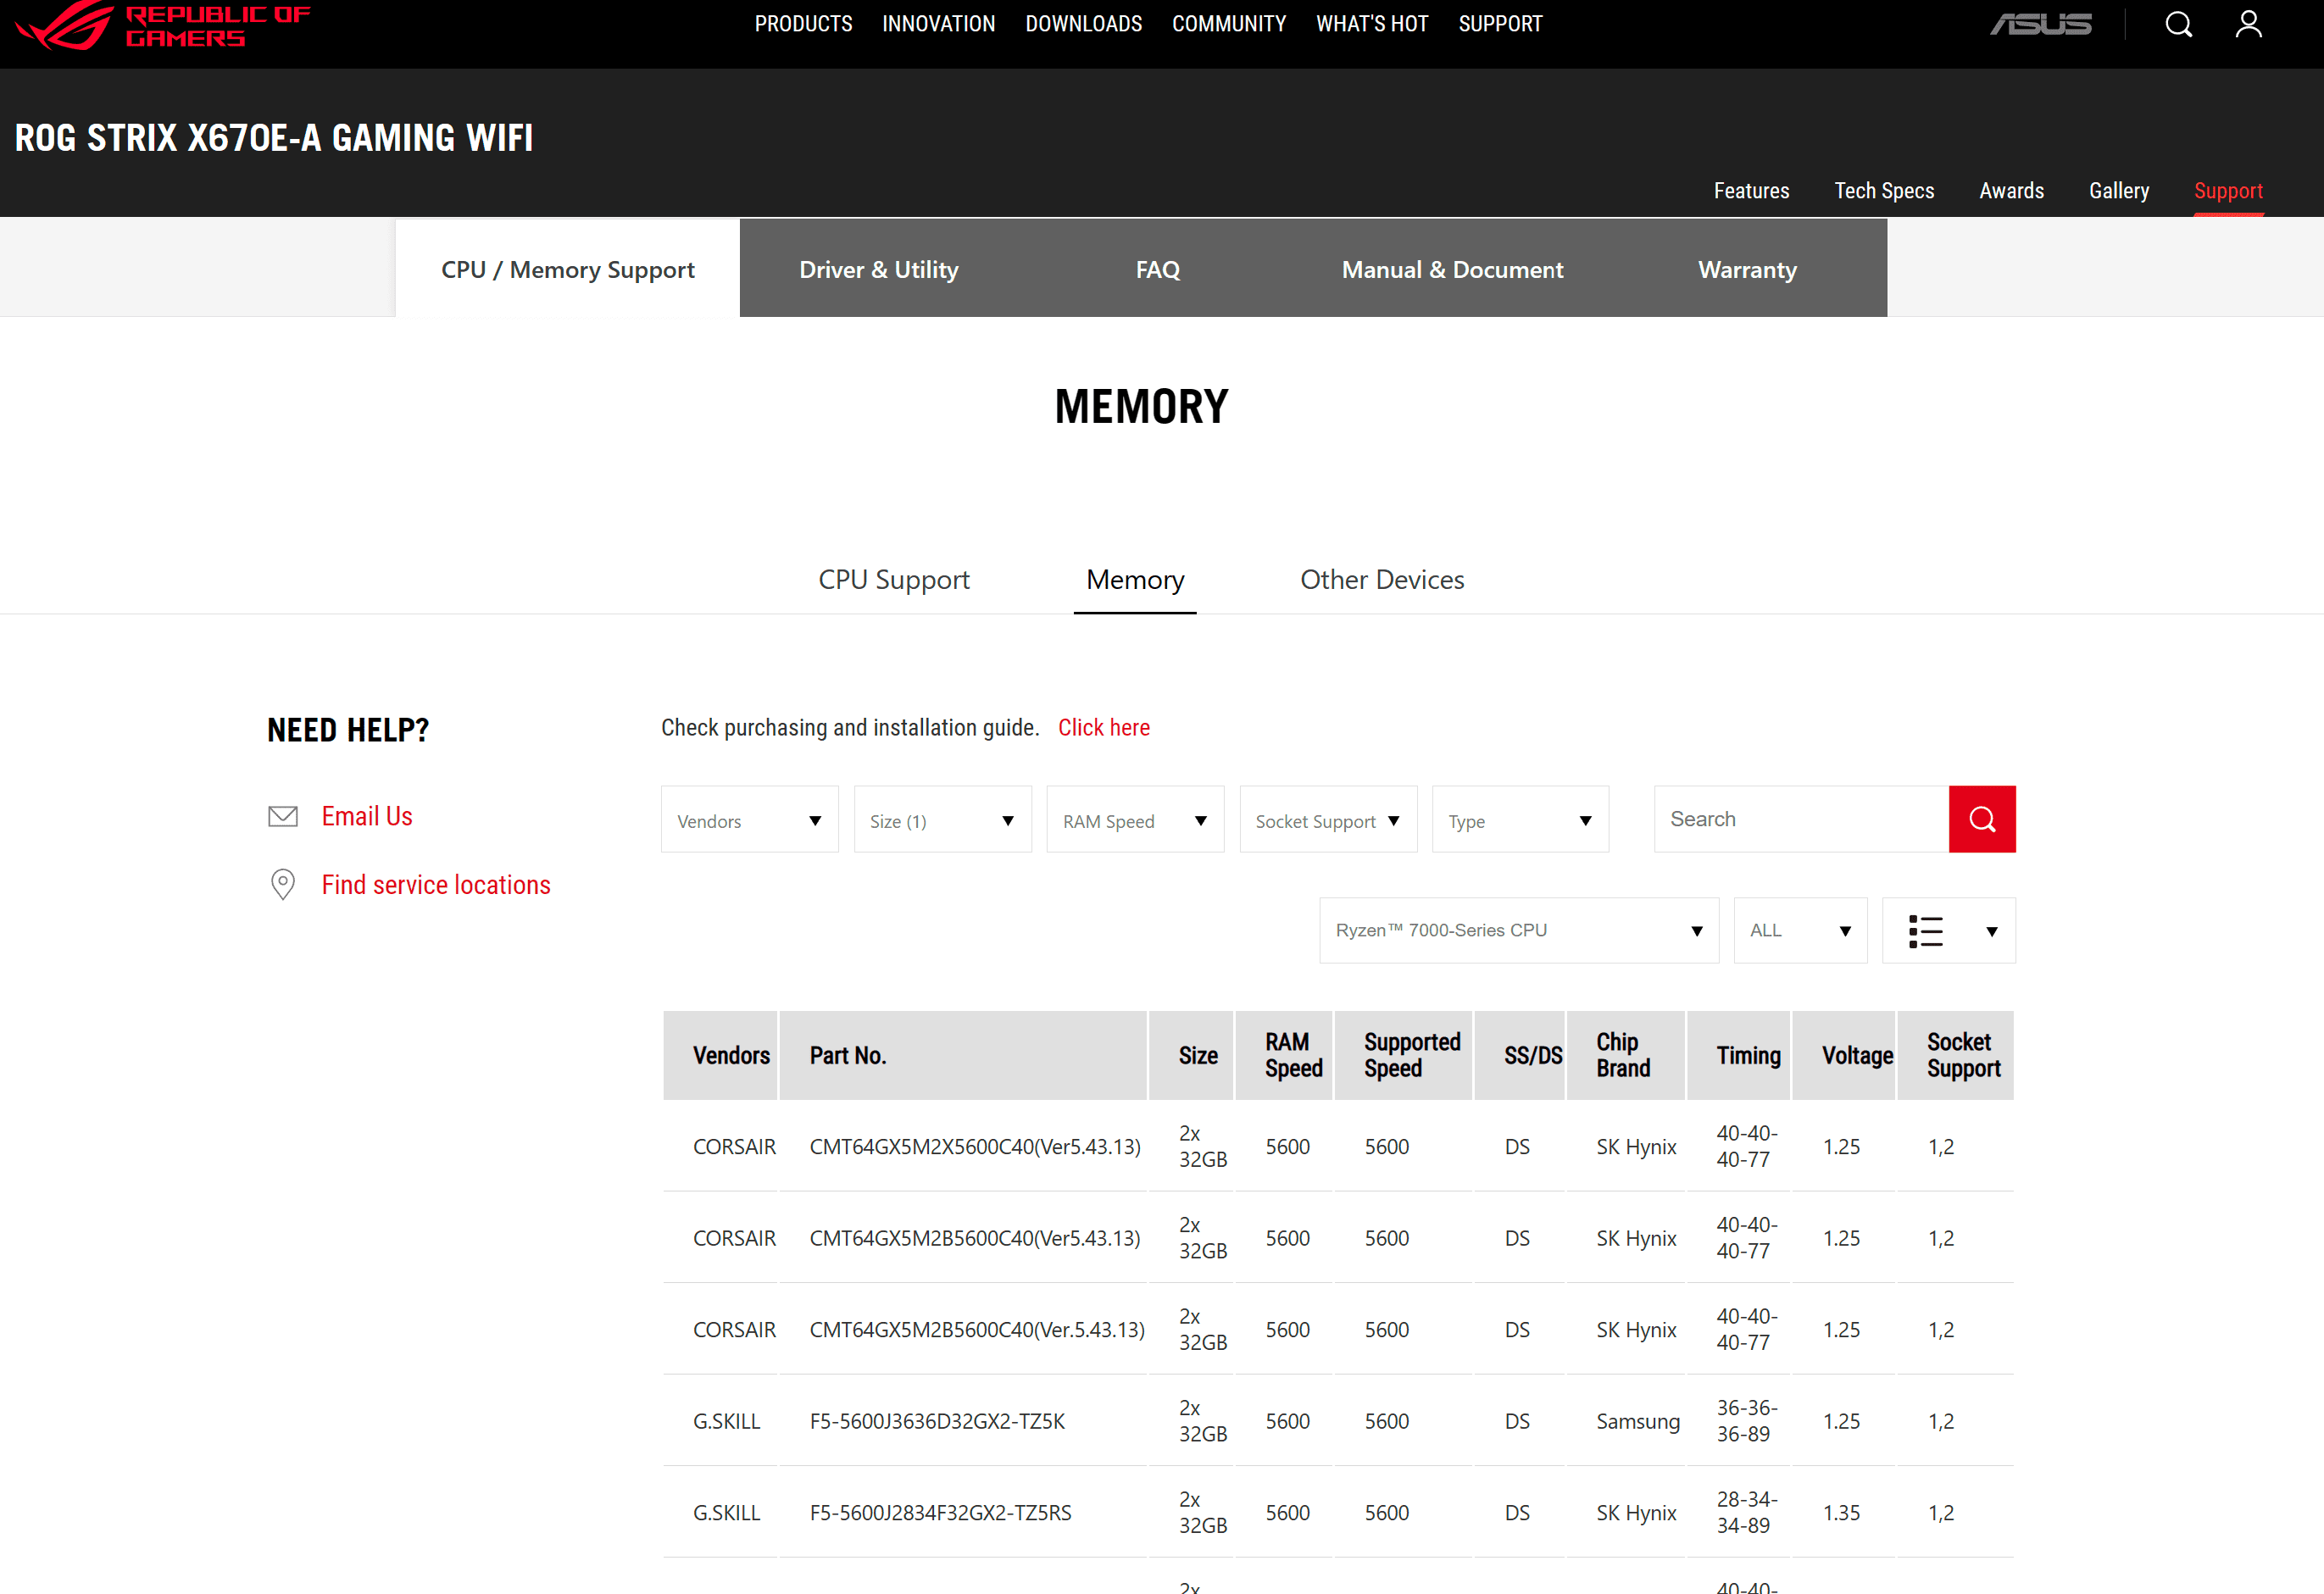
Task: Click the map pin icon for service locations
Action: [x=283, y=884]
